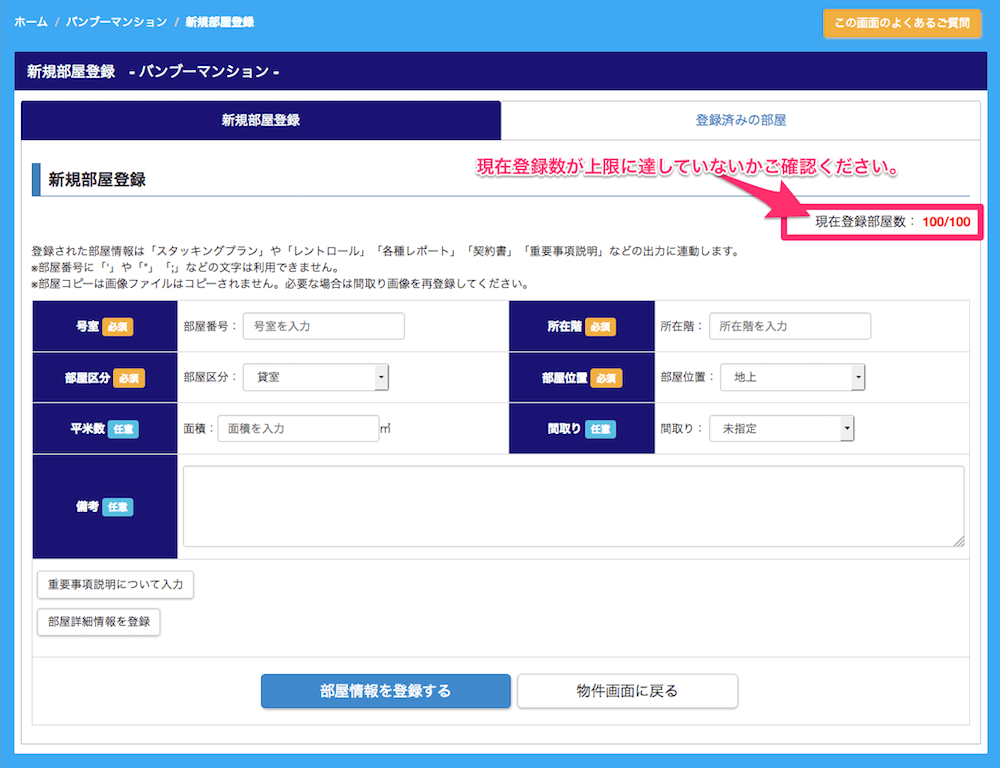This screenshot has height=768, width=1000.
Task: Click the 必須 badge next to 号室
Action: (x=117, y=327)
